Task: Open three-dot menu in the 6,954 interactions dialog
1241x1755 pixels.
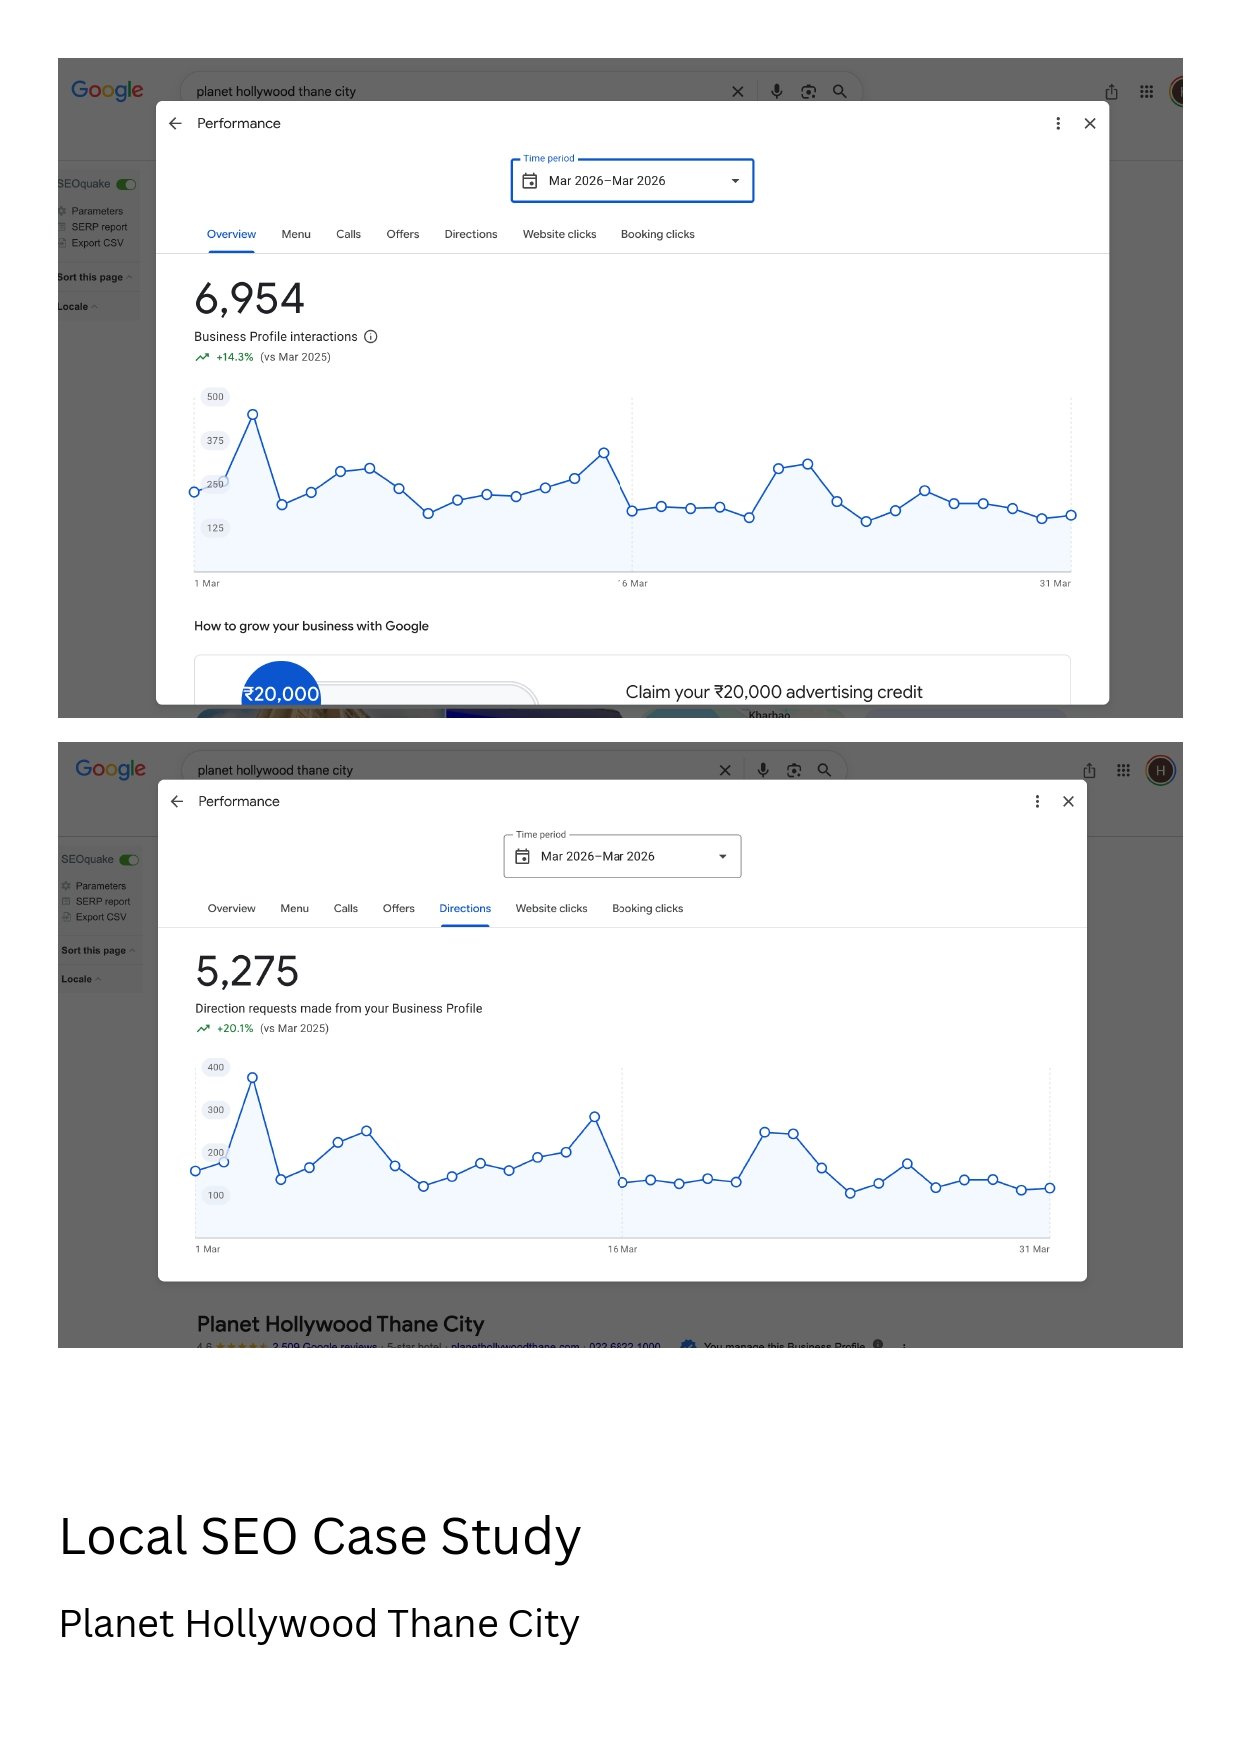Action: point(1058,123)
